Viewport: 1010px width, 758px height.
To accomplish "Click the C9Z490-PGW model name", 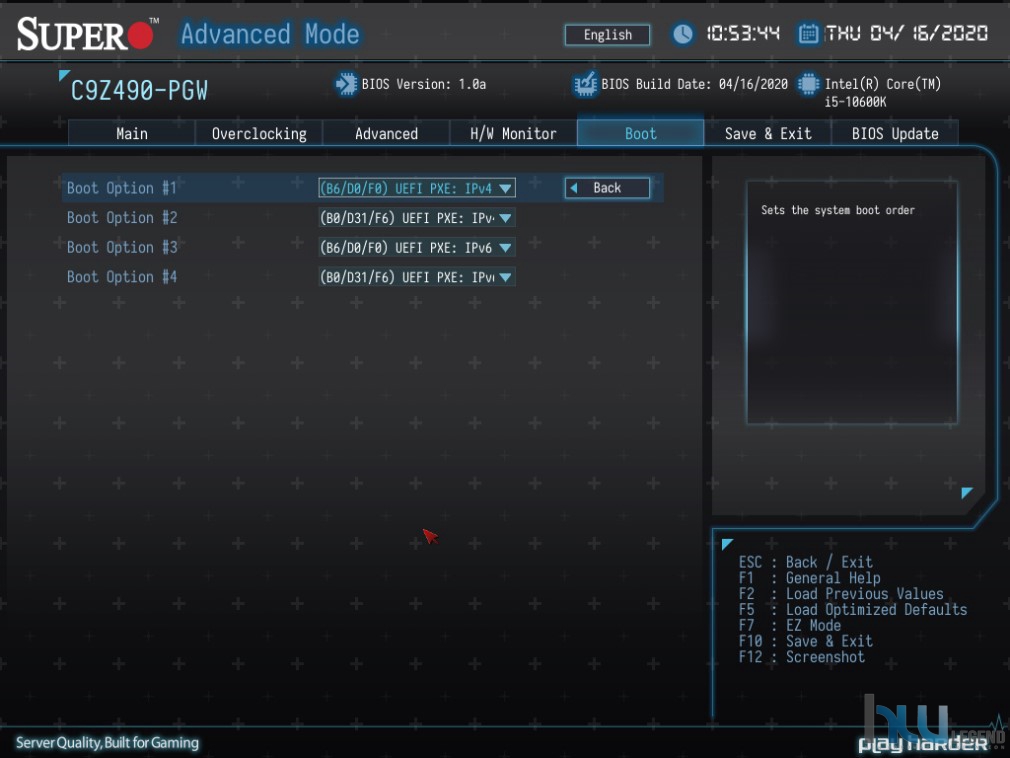I will point(139,91).
